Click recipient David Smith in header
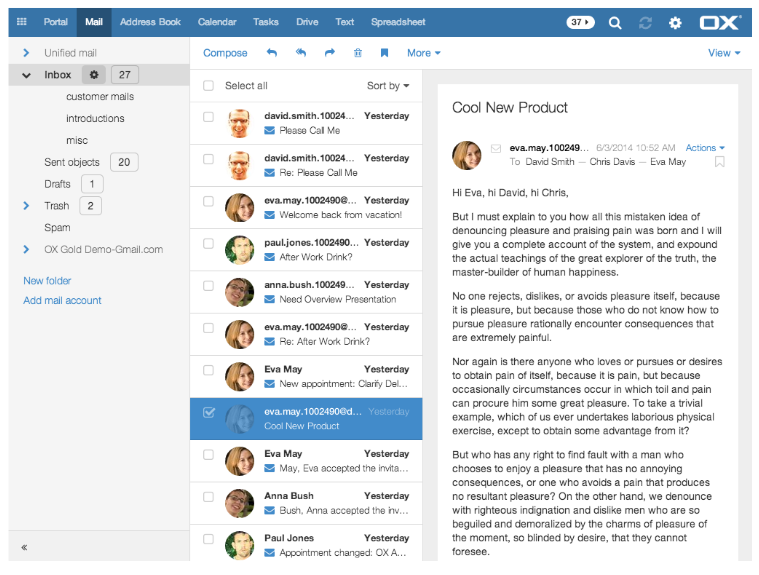759x575 pixels. [550, 162]
